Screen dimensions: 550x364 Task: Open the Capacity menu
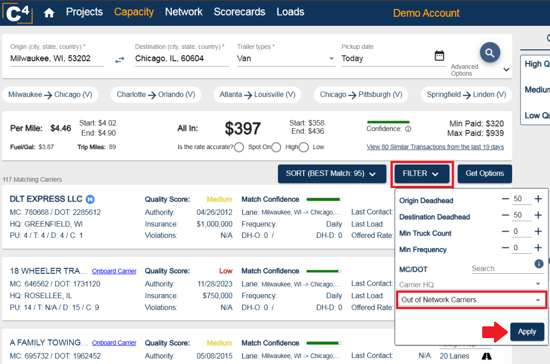pyautogui.click(x=134, y=12)
